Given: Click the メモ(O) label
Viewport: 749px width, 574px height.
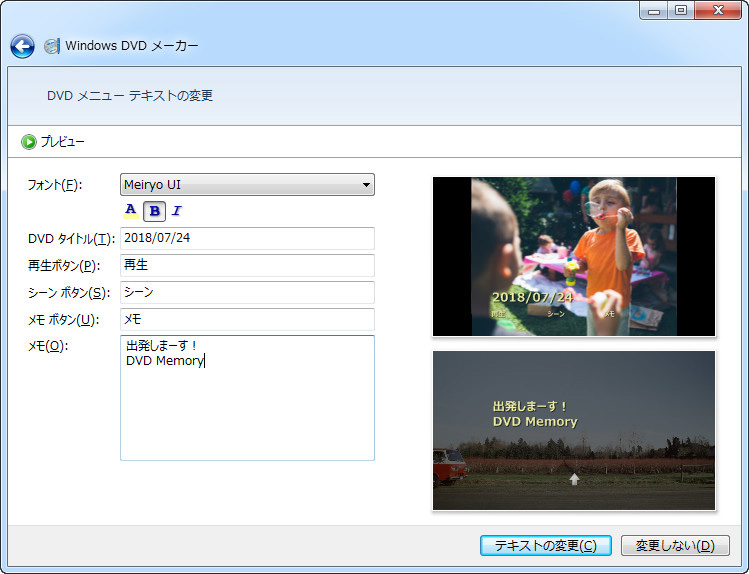Looking at the screenshot, I should click(48, 346).
